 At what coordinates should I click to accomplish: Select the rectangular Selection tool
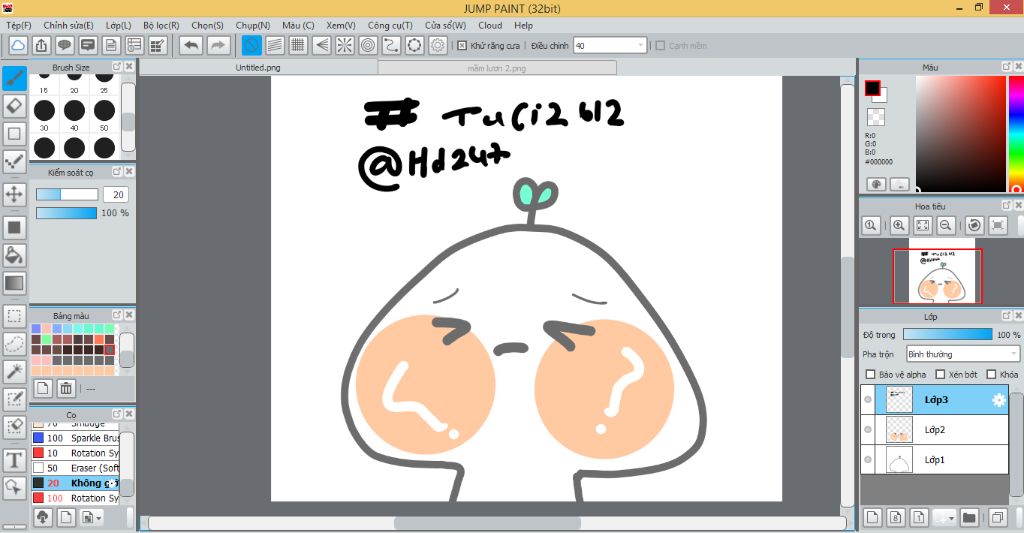(x=14, y=316)
